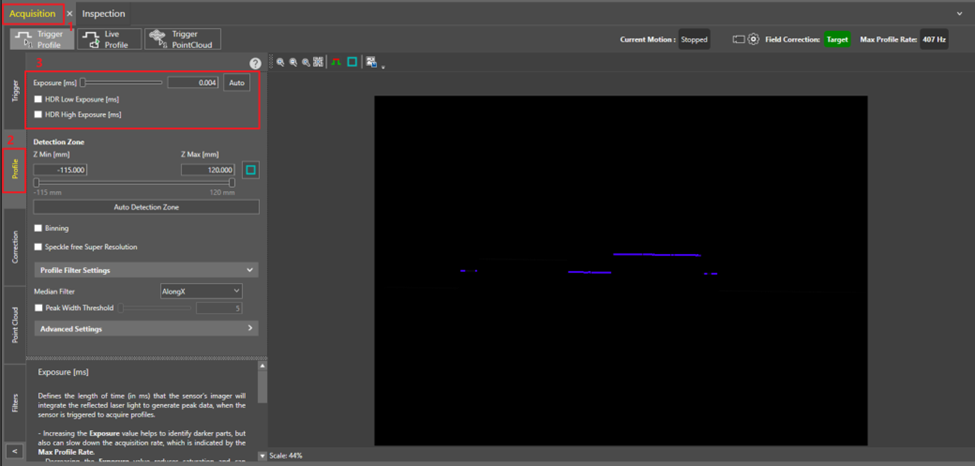
Task: Switch to the Inspection tab
Action: [104, 14]
